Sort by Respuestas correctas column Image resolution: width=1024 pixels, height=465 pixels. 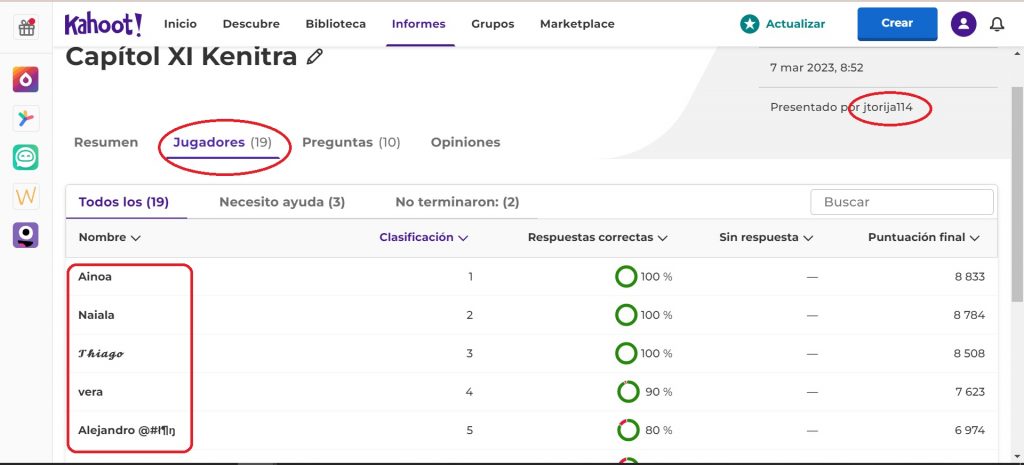pos(597,238)
